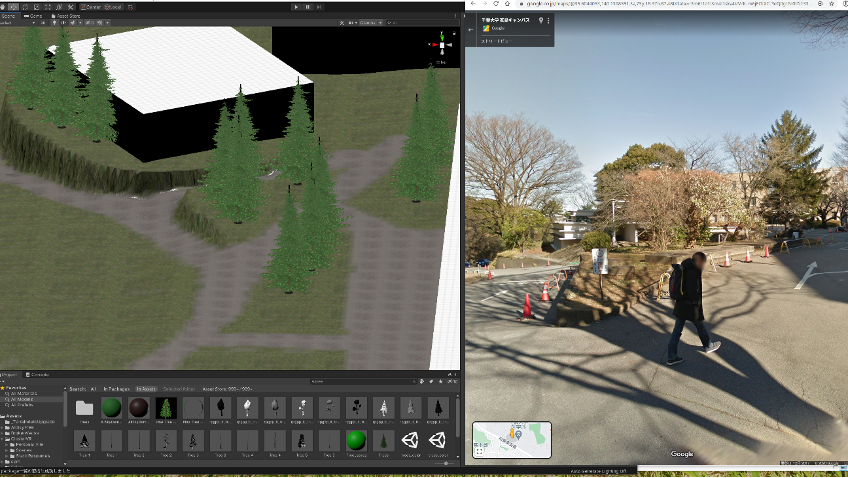Screen dimensions: 848x478
Task: Toggle Scene view grid visibility
Action: click(x=99, y=23)
